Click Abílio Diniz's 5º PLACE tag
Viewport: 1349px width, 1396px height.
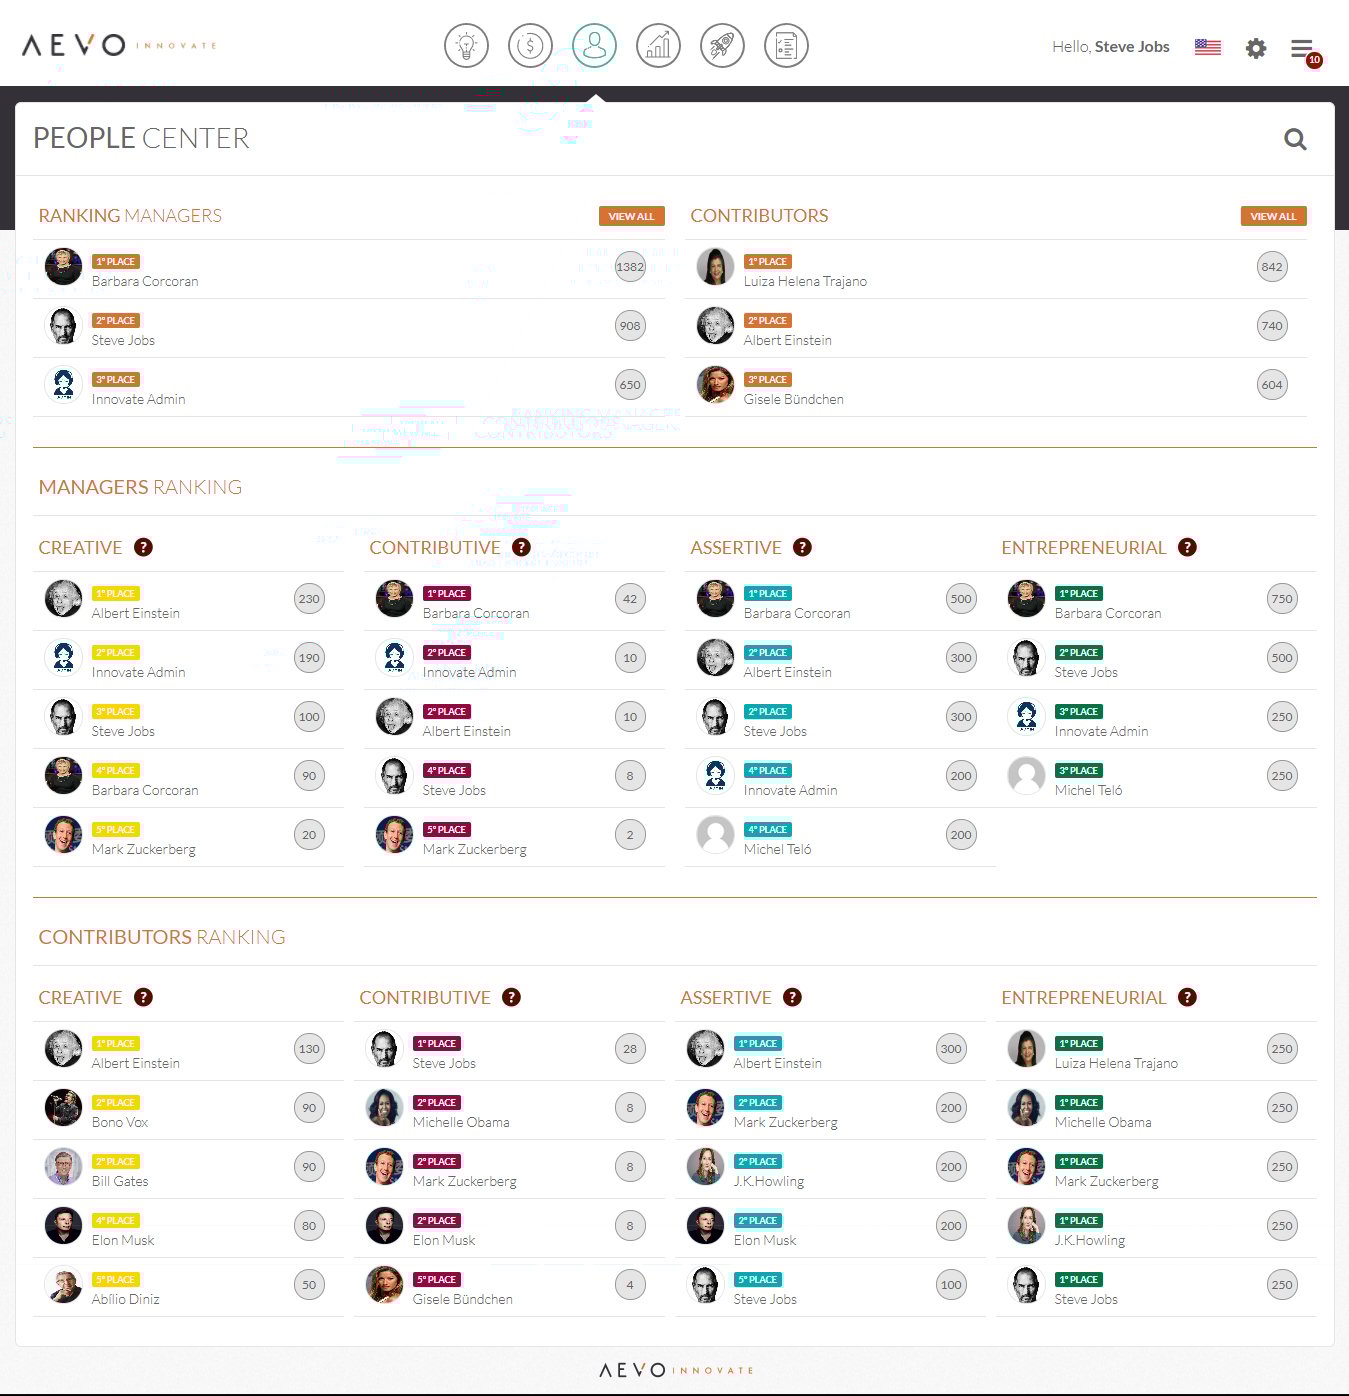(116, 1280)
